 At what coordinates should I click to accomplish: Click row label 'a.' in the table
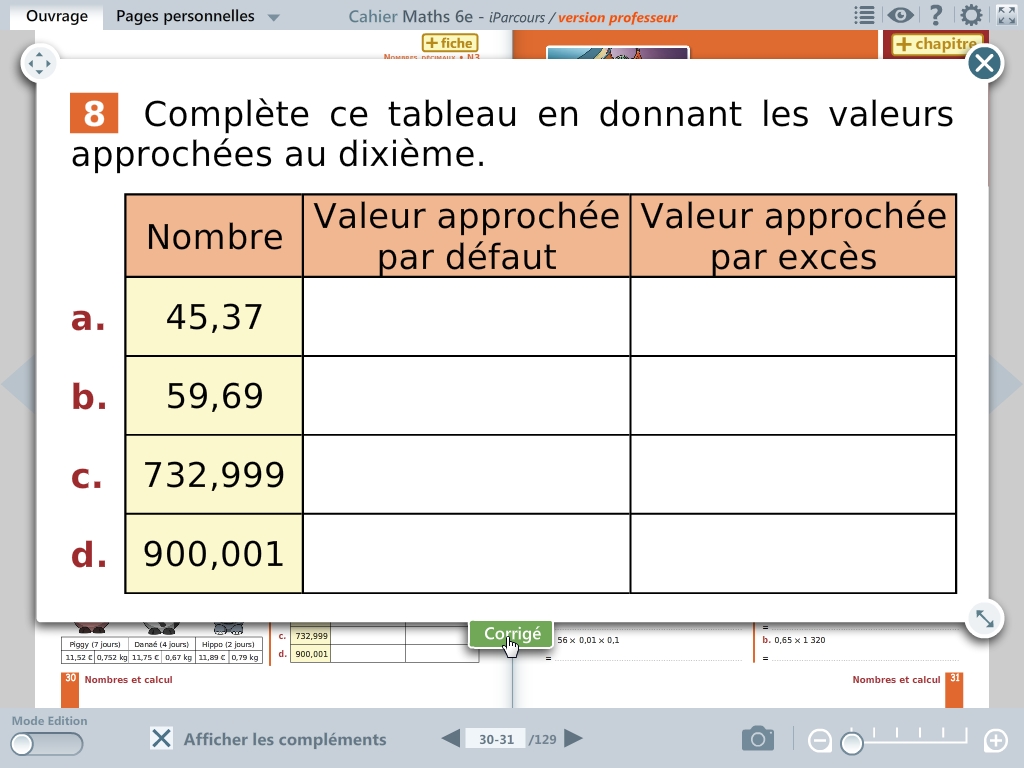coord(88,318)
